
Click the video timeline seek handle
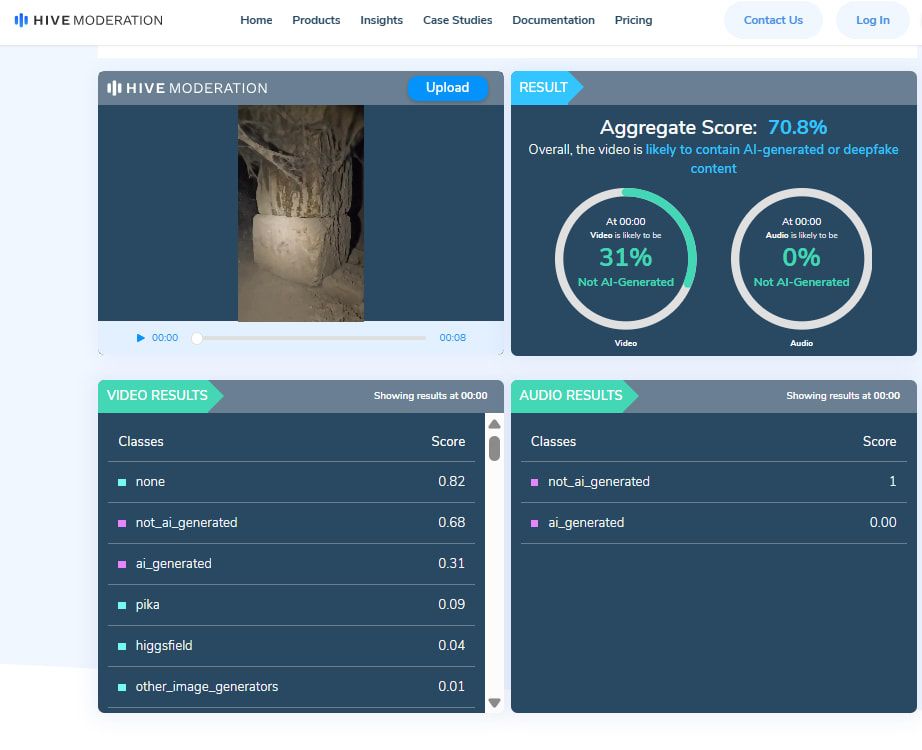click(x=197, y=338)
